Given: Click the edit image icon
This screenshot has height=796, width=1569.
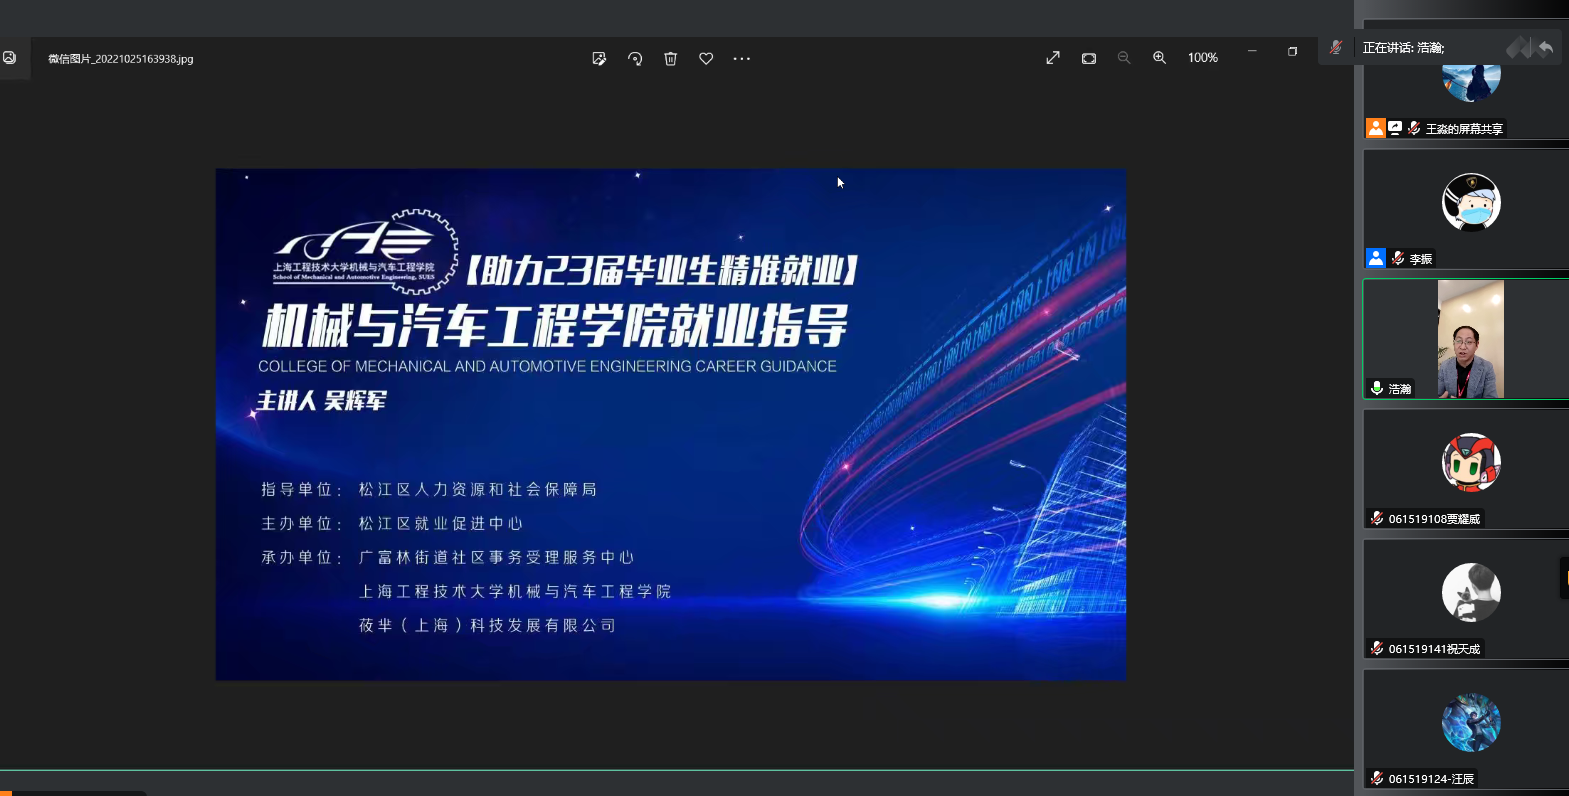Looking at the screenshot, I should pyautogui.click(x=599, y=59).
